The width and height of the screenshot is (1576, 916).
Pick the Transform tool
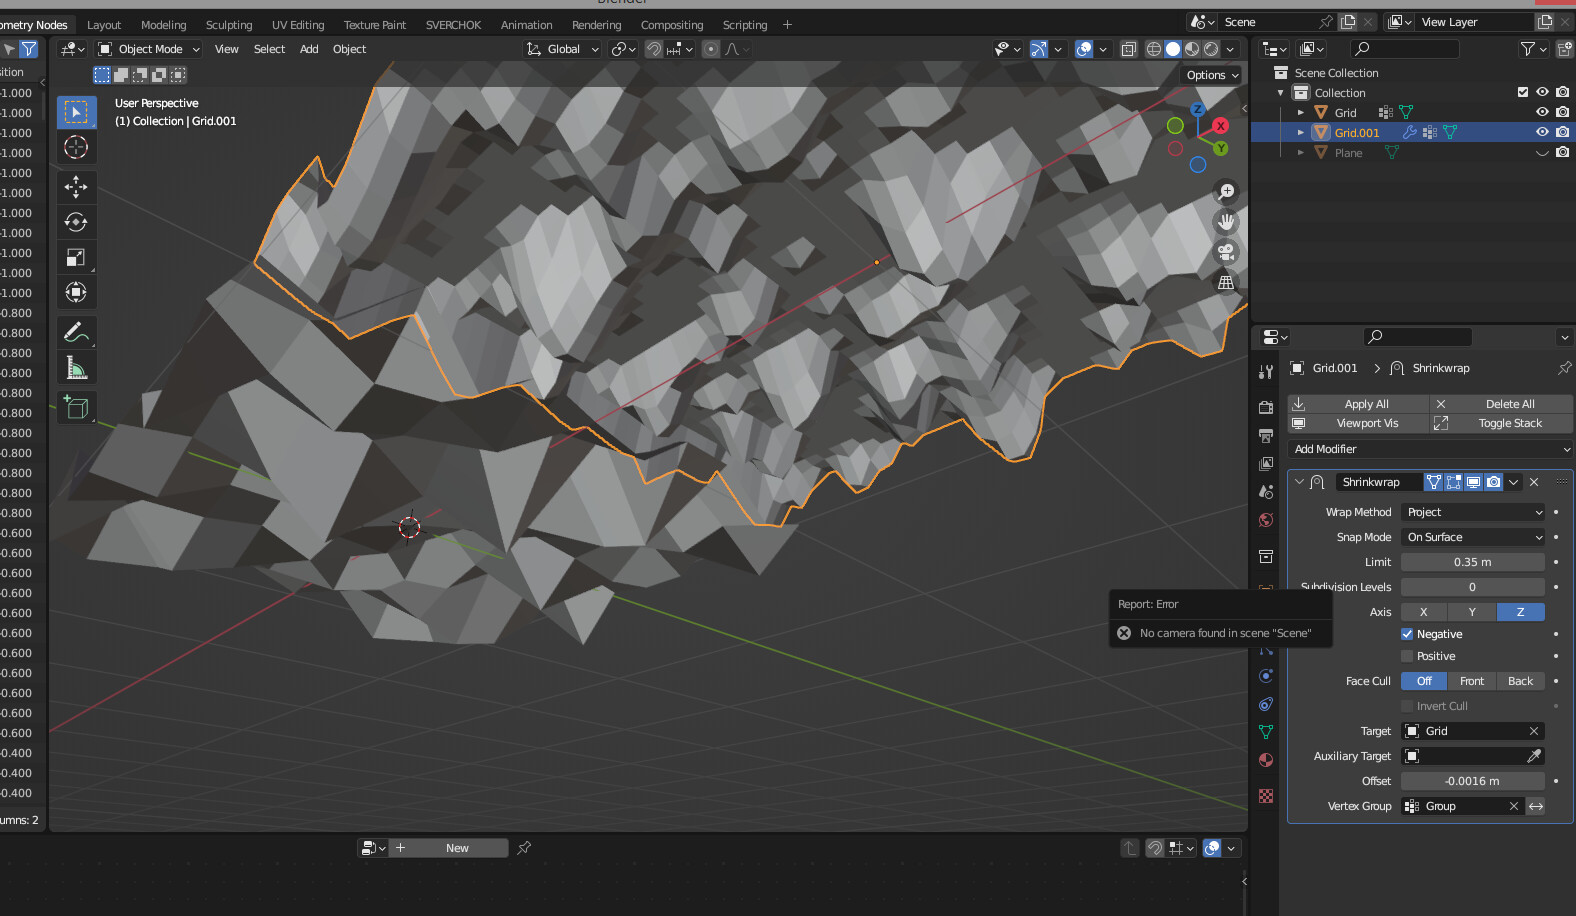tap(76, 292)
